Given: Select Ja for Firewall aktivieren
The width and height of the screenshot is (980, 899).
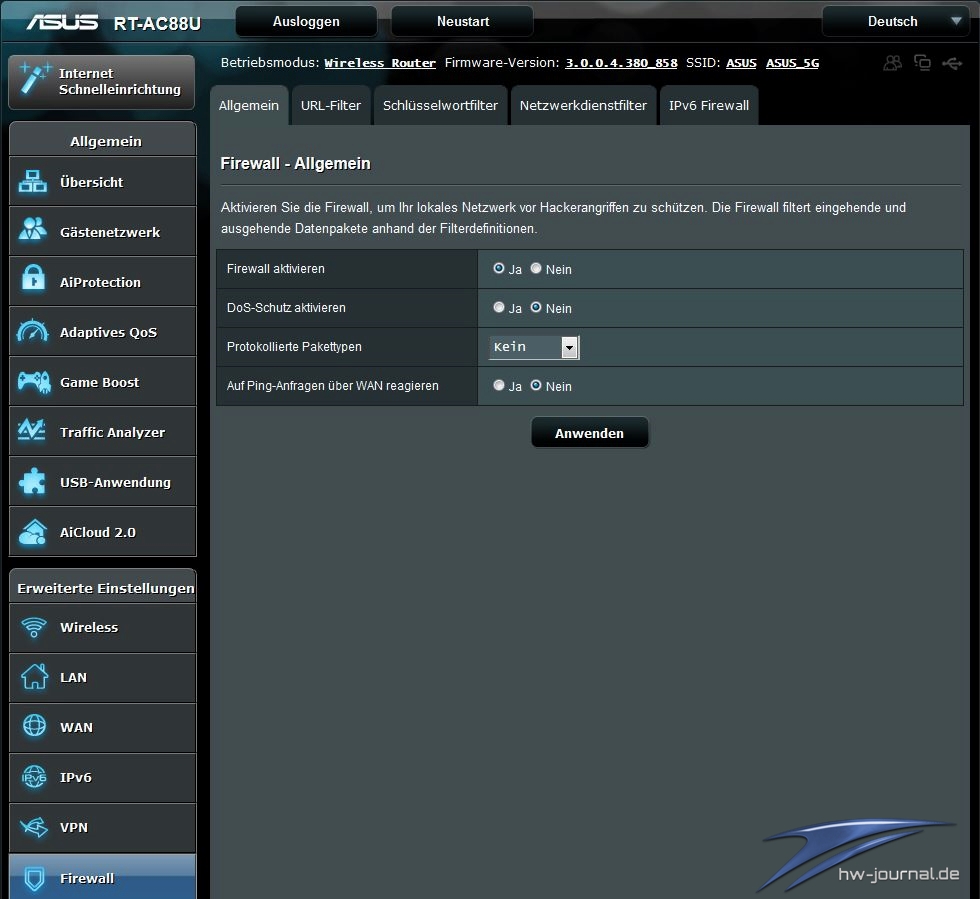Looking at the screenshot, I should [499, 268].
